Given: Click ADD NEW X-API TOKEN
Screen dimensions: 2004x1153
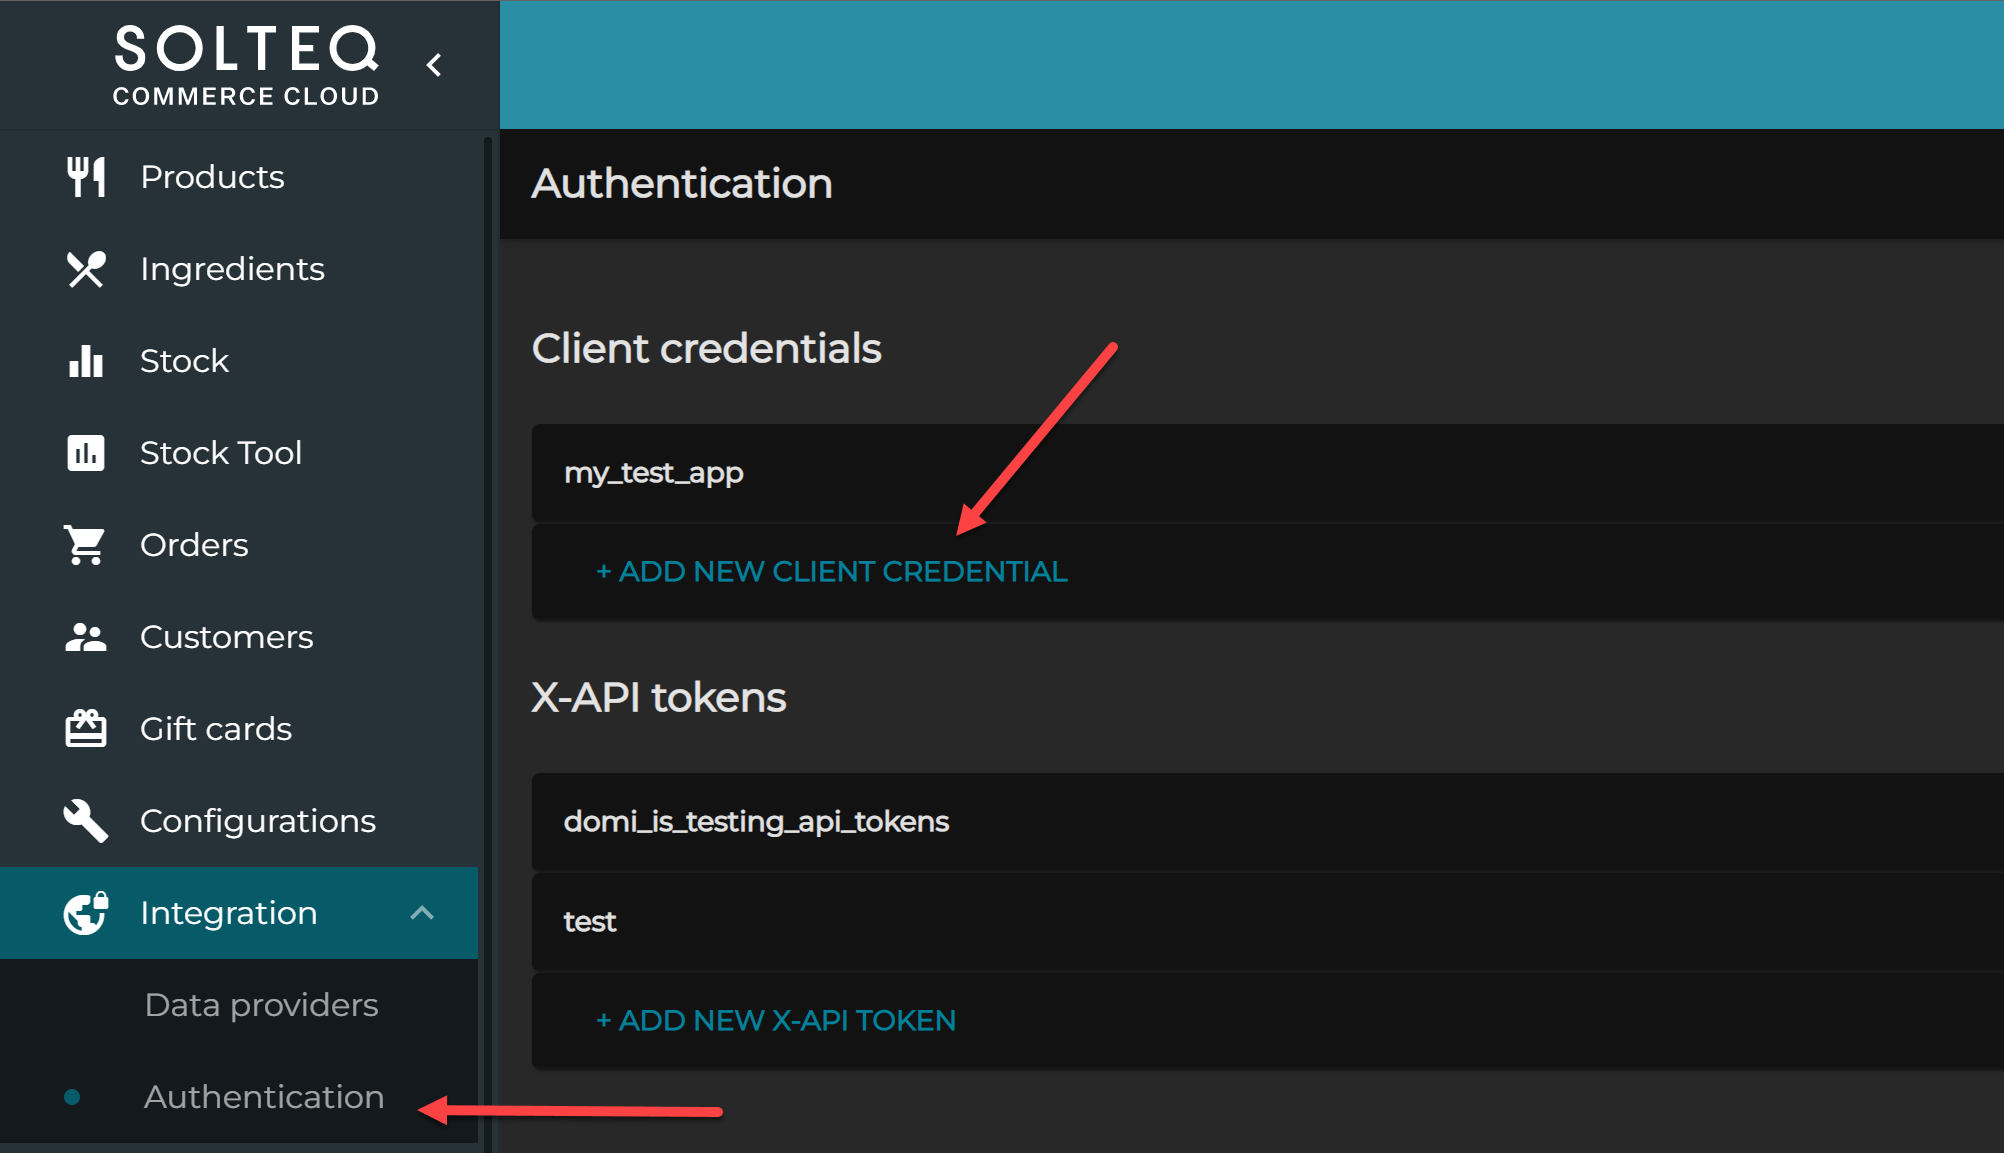Looking at the screenshot, I should point(775,1020).
